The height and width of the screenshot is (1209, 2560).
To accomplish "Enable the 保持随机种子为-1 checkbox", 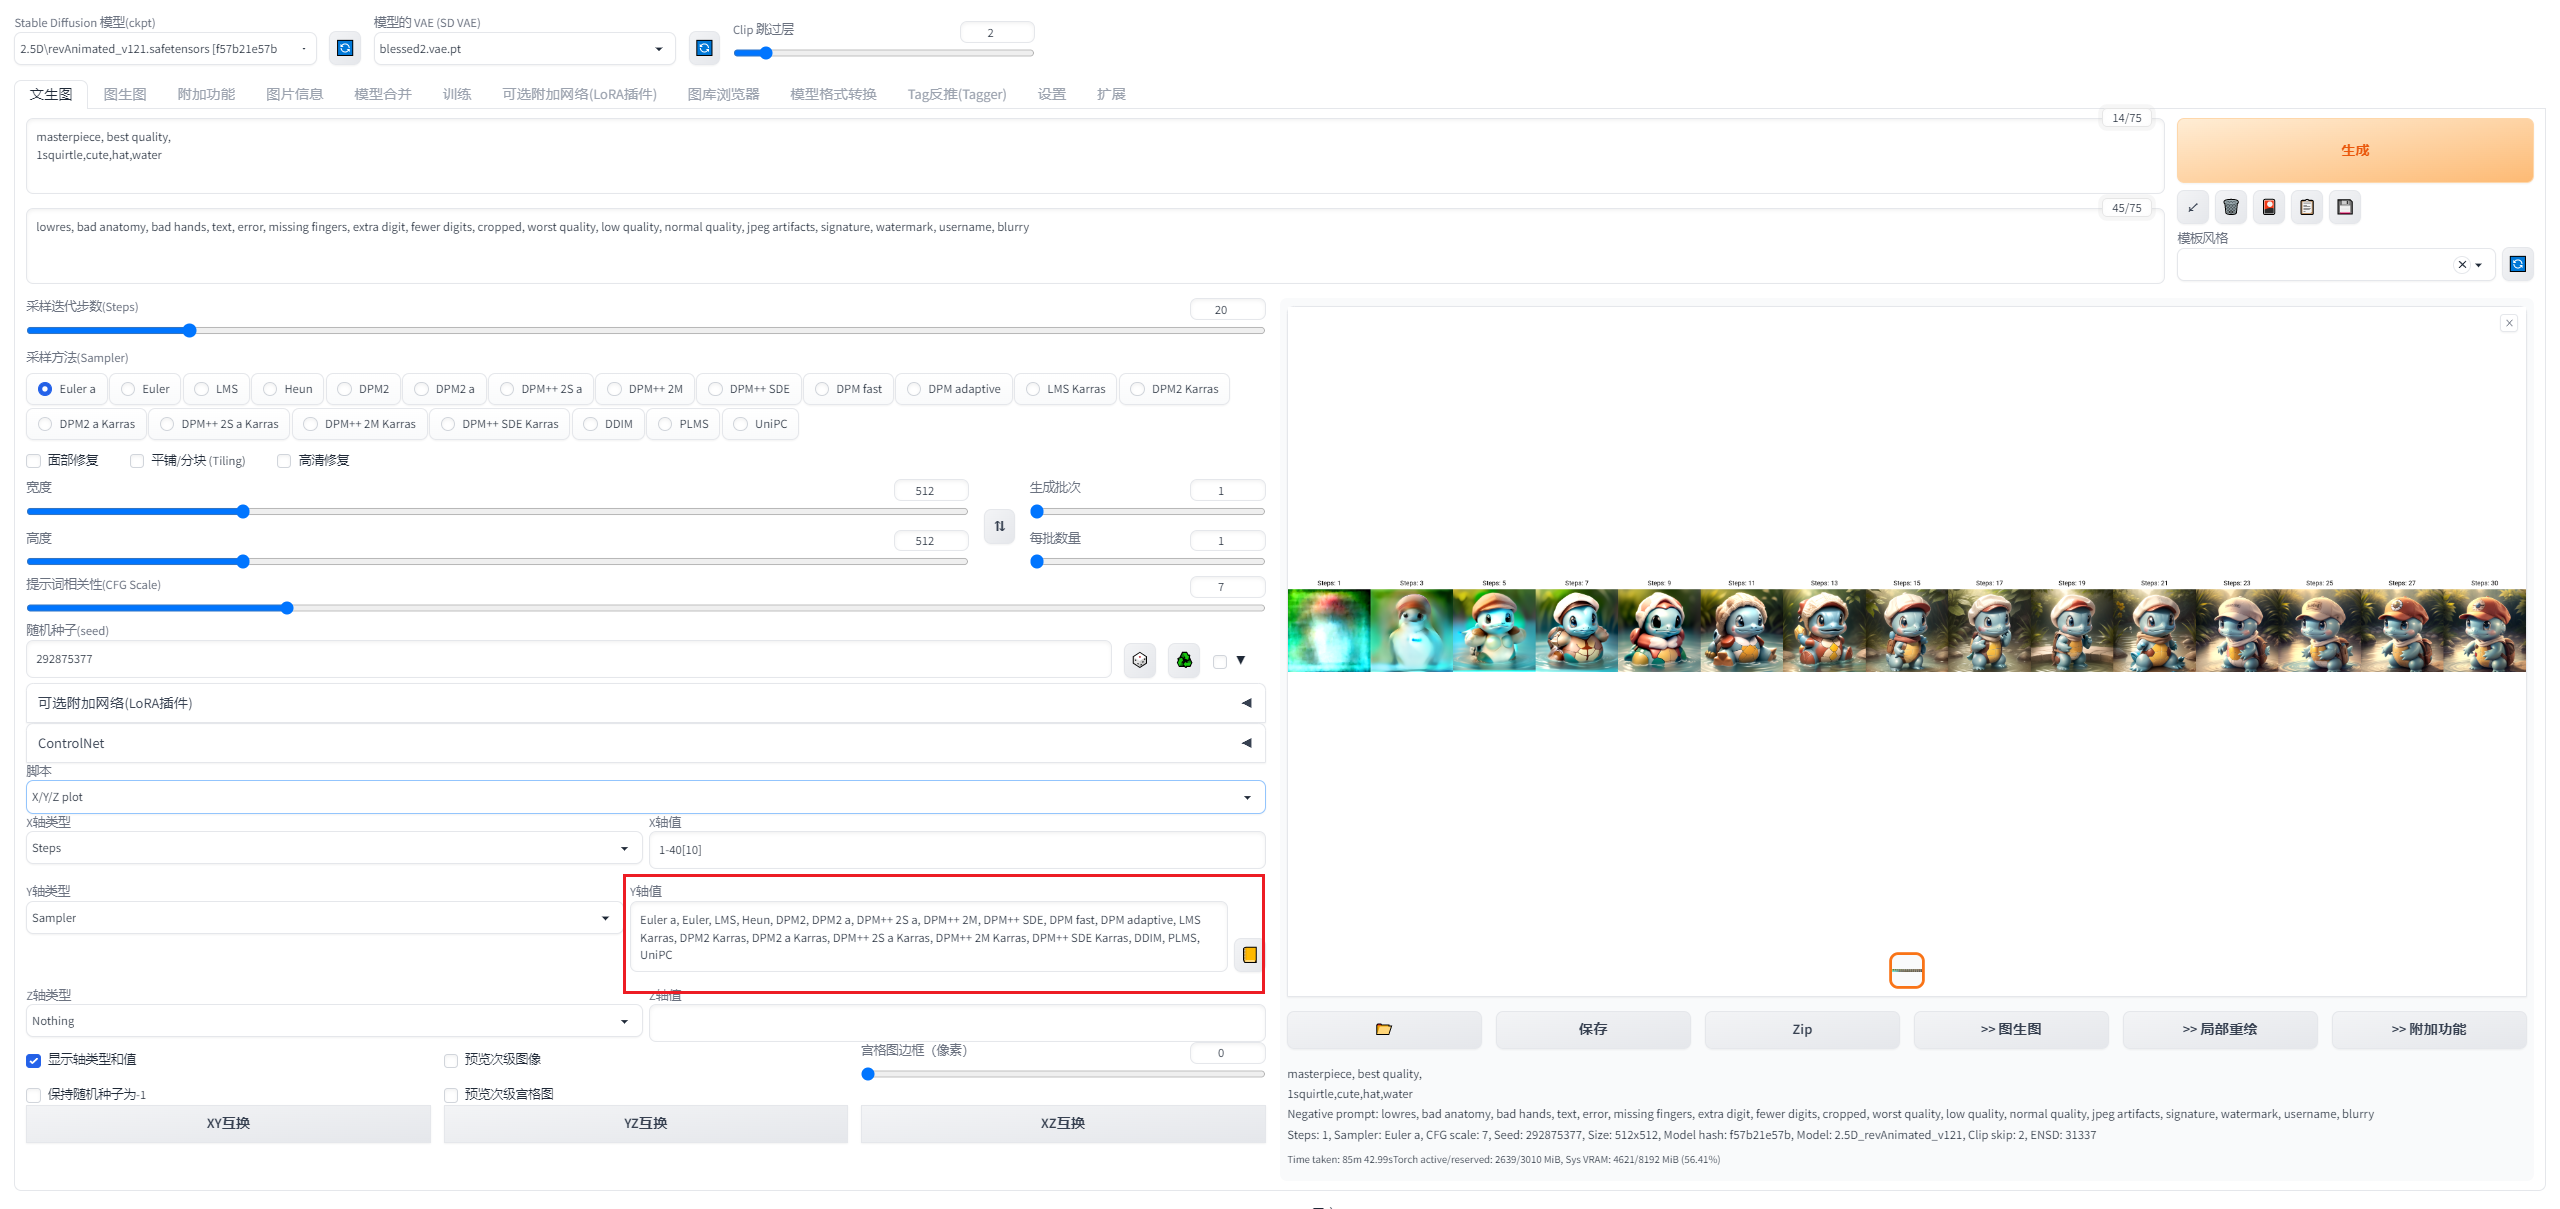I will click(34, 1095).
